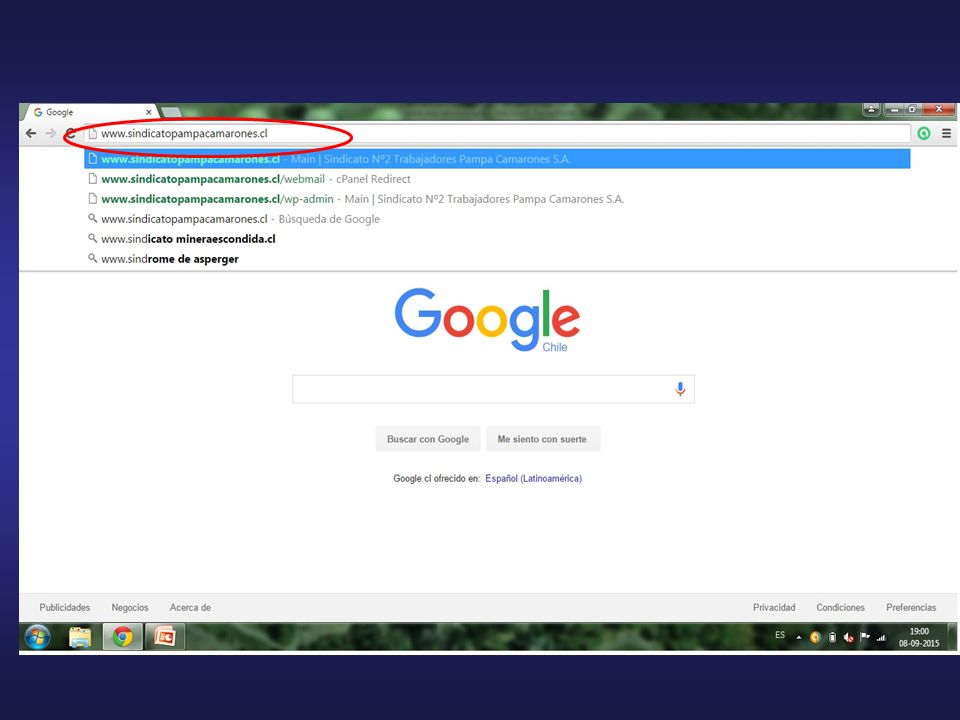Viewport: 960px width, 720px height.
Task: Open the Español (Latinoamérica) link
Action: 533,478
